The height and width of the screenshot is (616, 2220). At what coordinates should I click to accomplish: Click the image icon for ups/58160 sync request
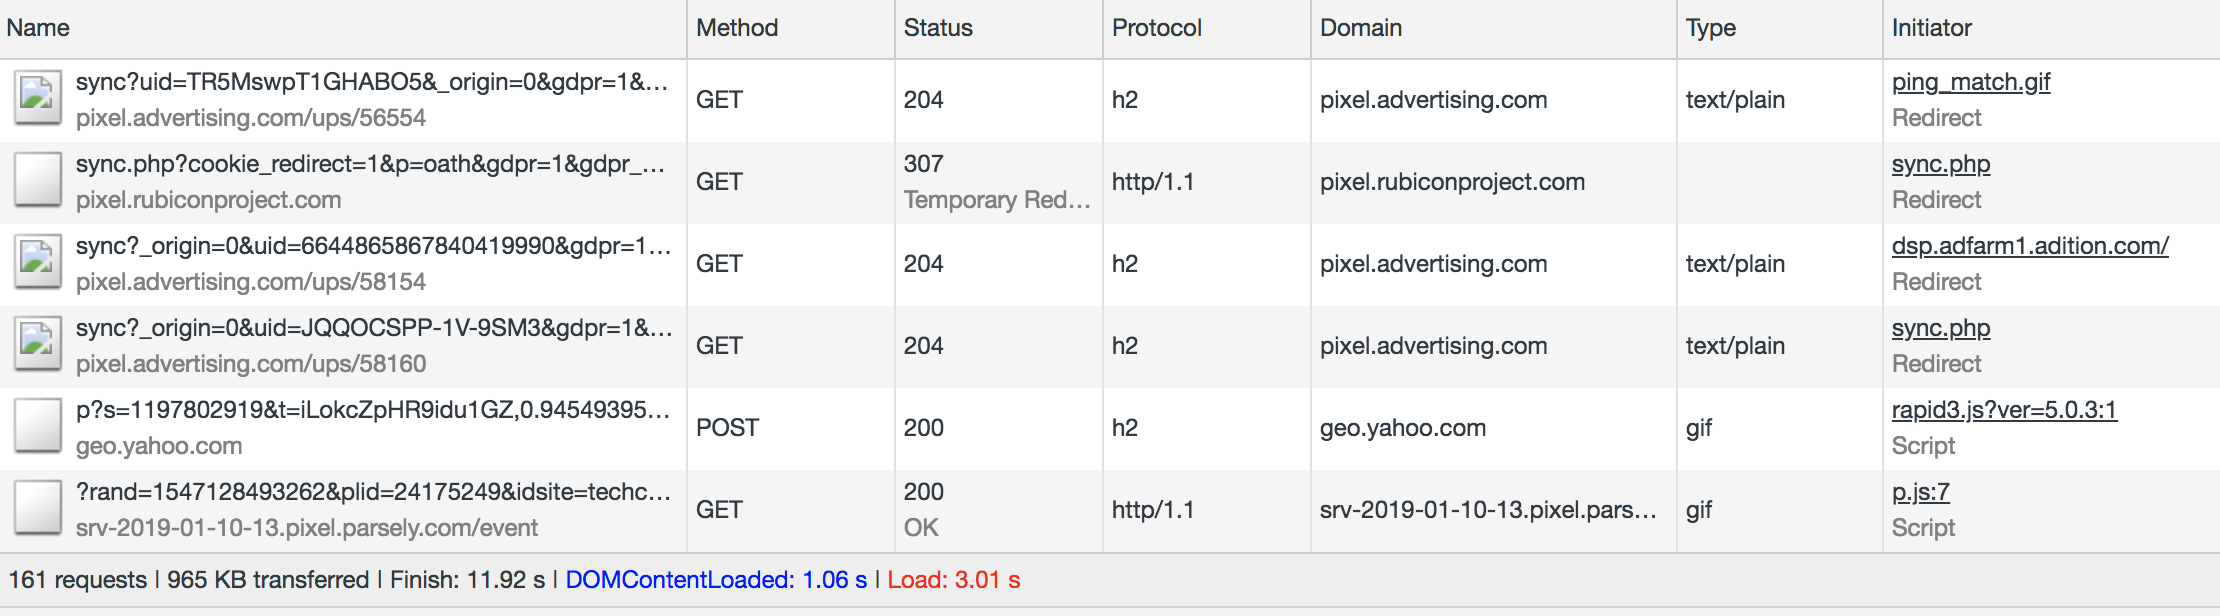click(38, 346)
